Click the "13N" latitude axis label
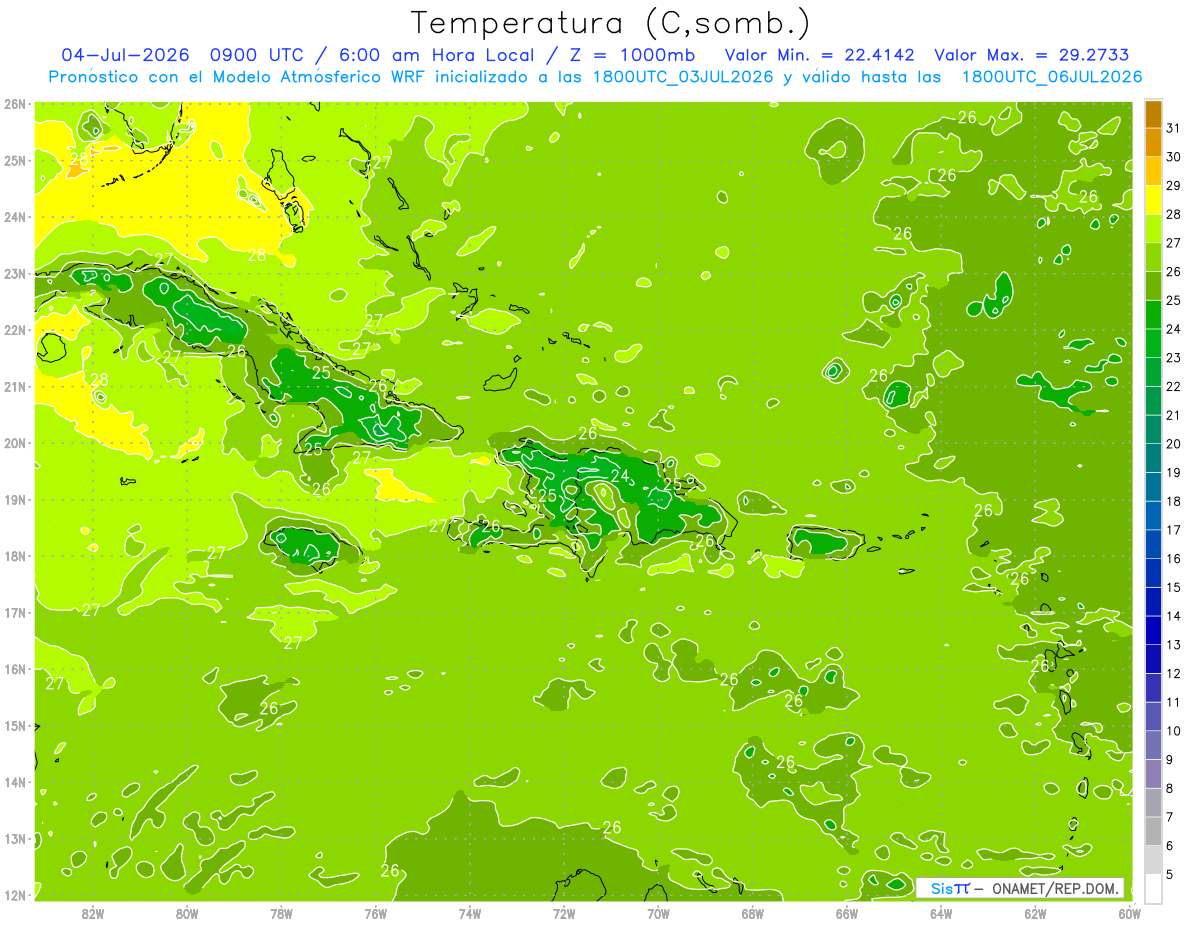The width and height of the screenshot is (1200, 927). pyautogui.click(x=14, y=838)
